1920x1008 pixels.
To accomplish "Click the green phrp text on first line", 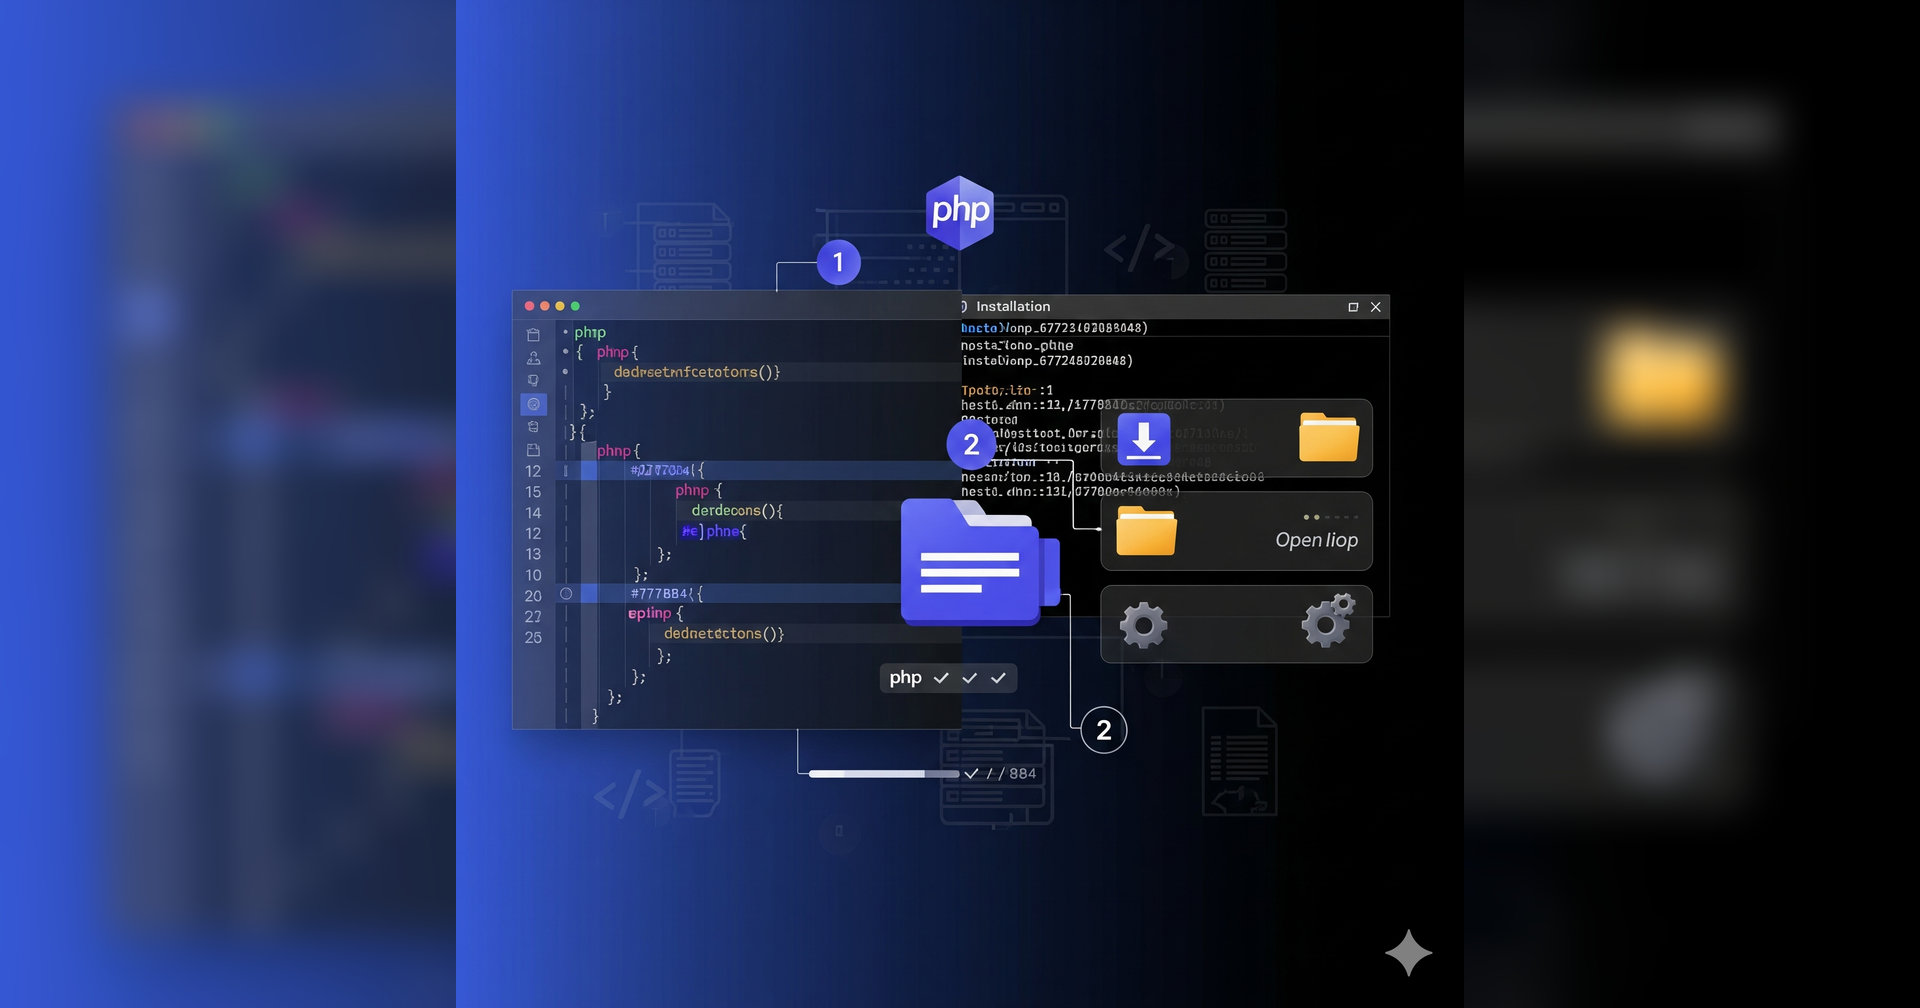I will point(590,333).
